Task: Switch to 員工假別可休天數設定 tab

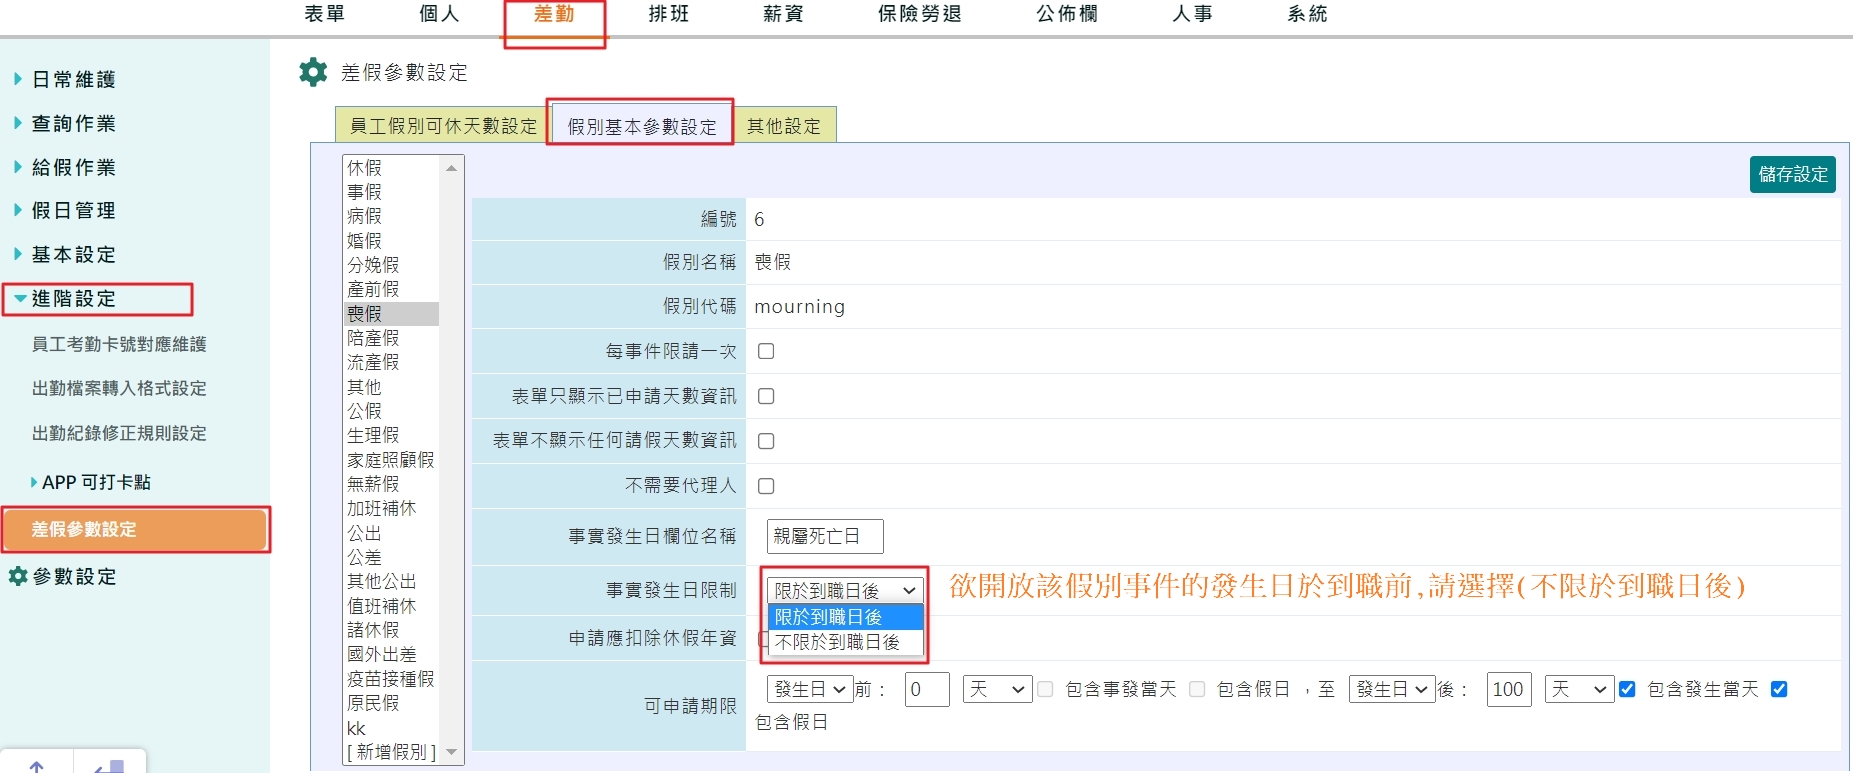Action: click(x=443, y=126)
